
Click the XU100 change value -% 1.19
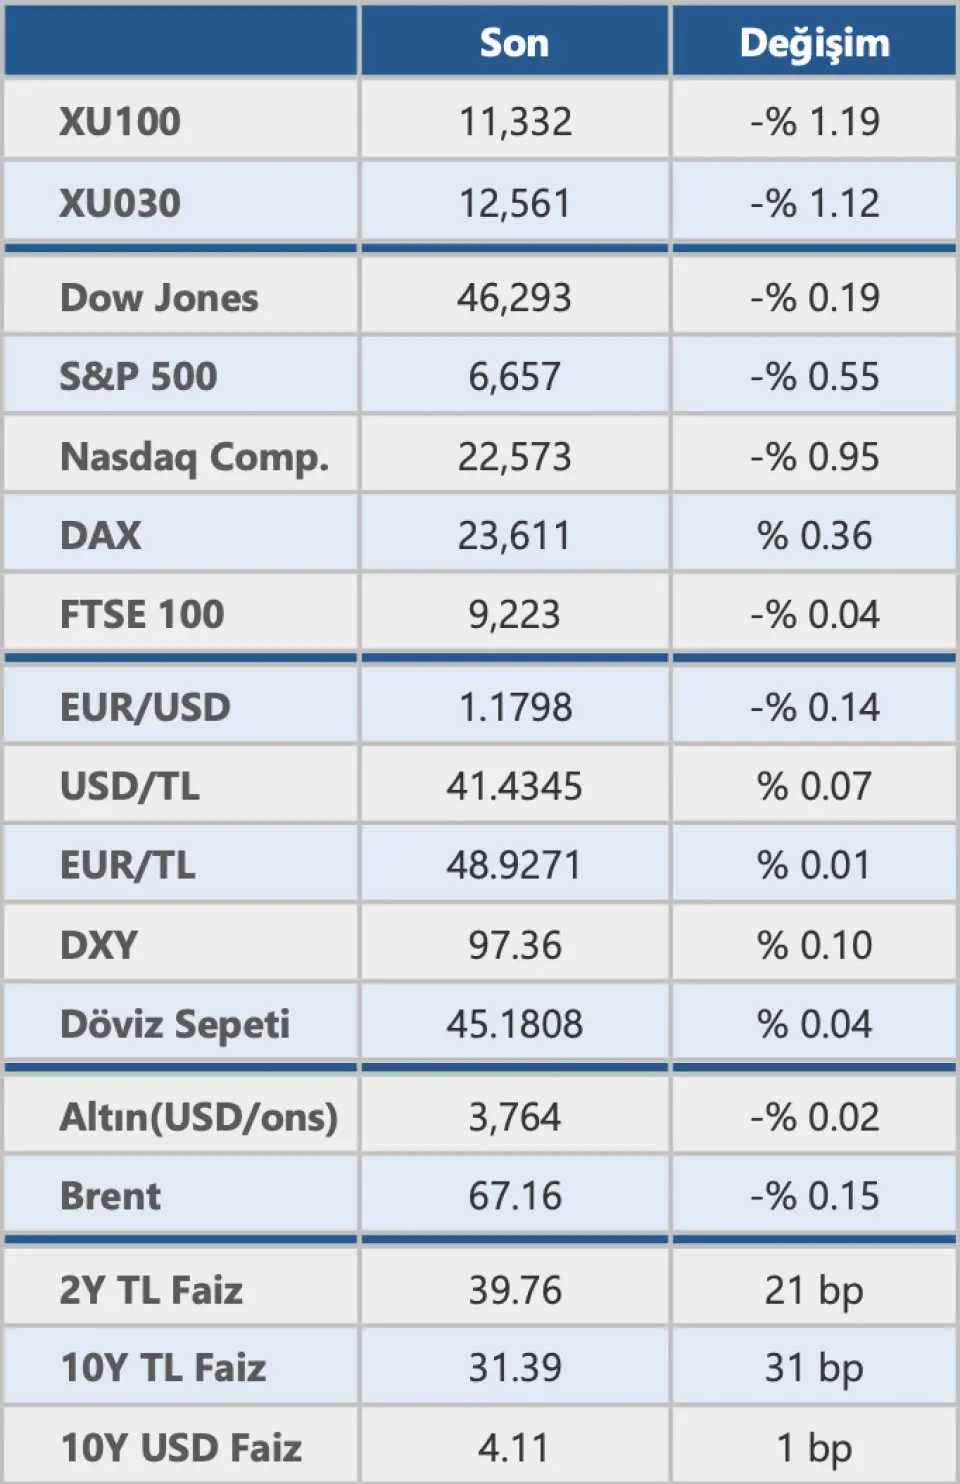[x=814, y=122]
